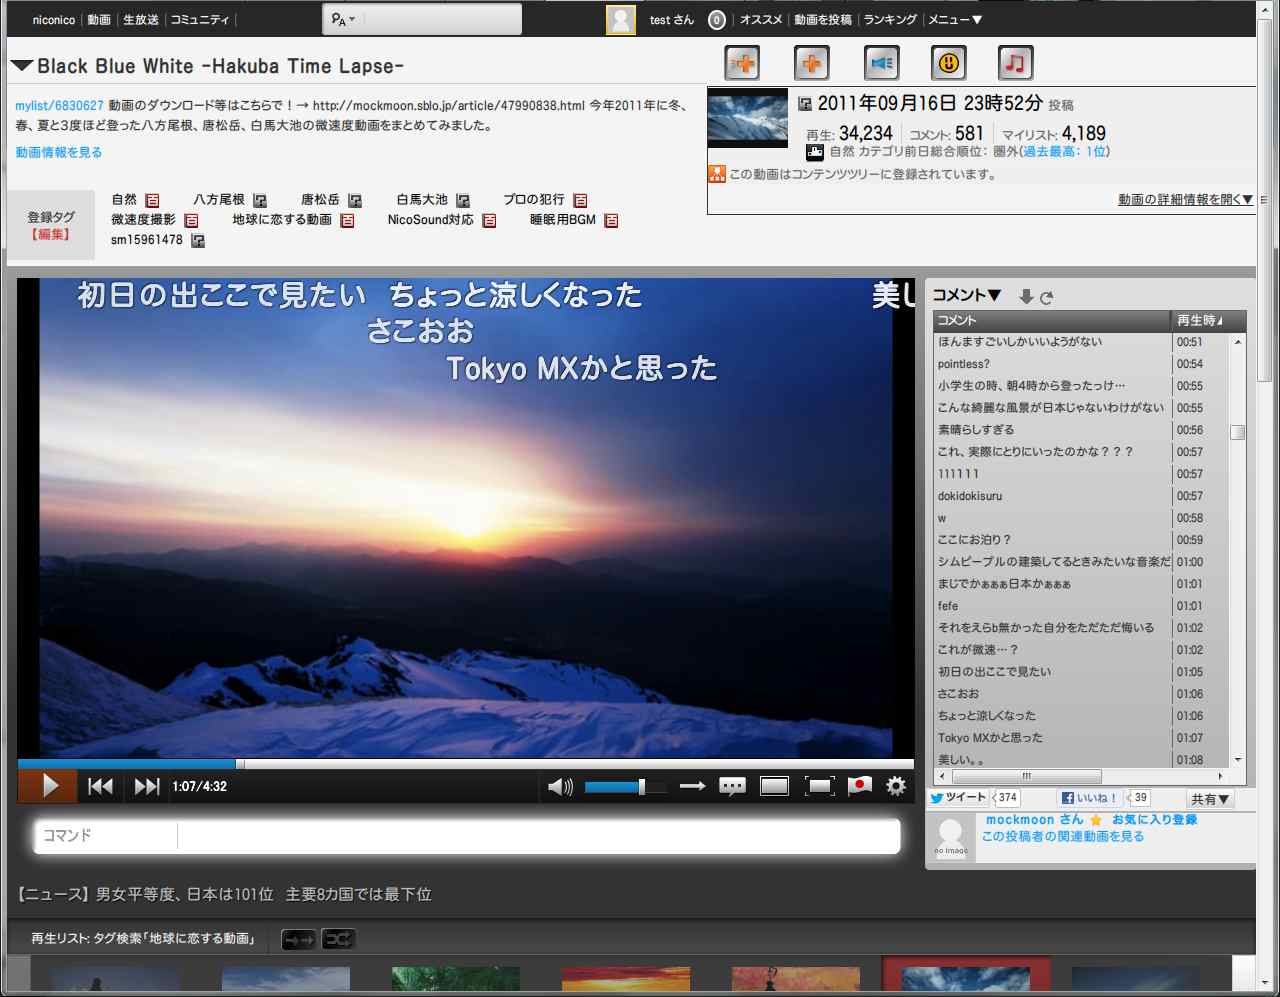
Task: Open the dictionary icon beside the 地球に恋する動画 tag
Action: point(347,220)
